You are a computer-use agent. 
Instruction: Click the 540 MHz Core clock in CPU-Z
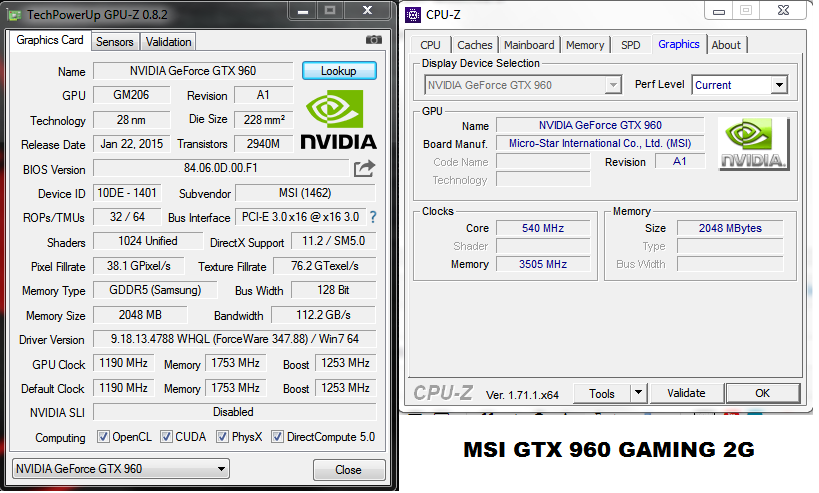point(543,228)
